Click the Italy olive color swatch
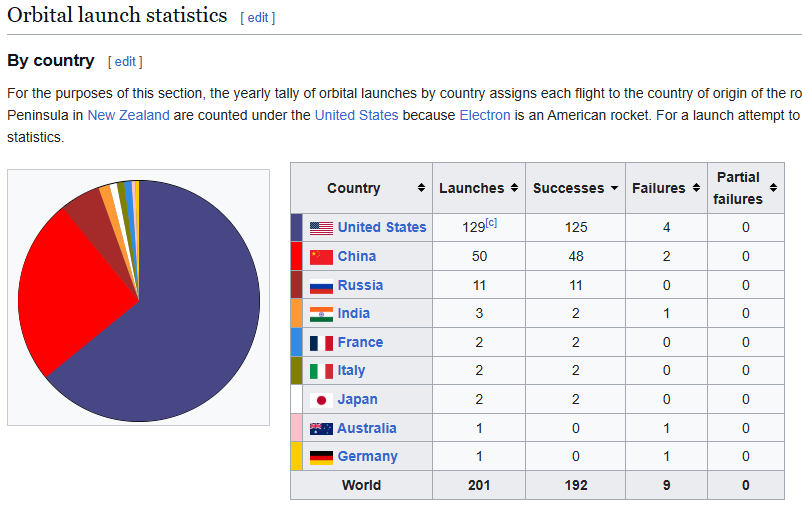Screen dimensions: 802x518 [x=297, y=371]
